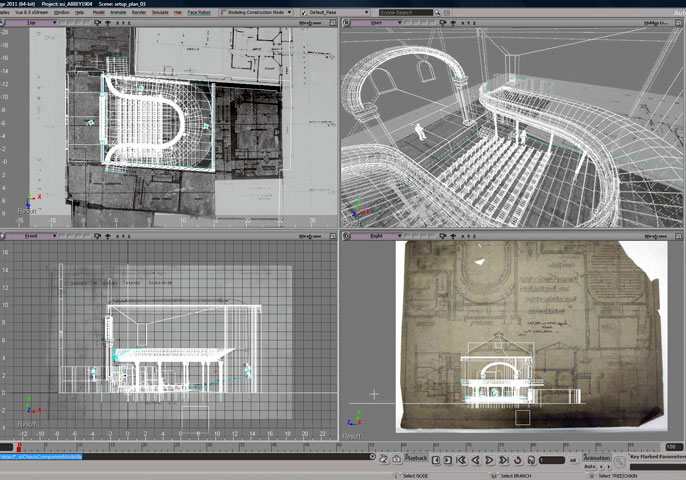Toggle audio playback headphones icon
Screen dimensions: 686x480
coord(531,460)
